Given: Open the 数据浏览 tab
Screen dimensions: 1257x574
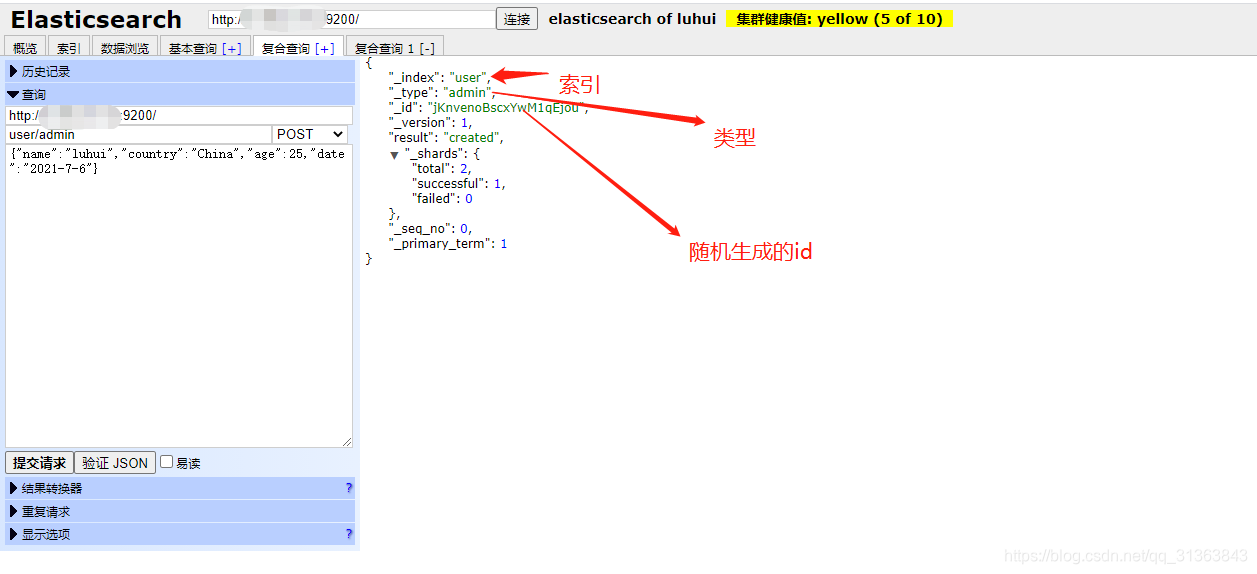Looking at the screenshot, I should point(125,48).
